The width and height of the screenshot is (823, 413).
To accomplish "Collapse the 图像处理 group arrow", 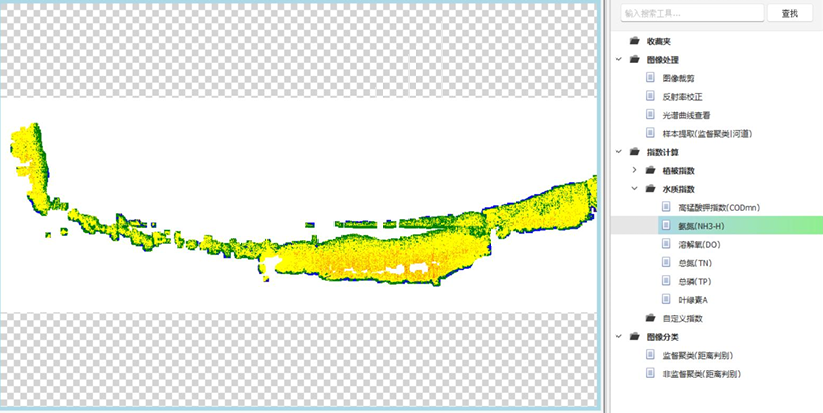I will 619,60.
